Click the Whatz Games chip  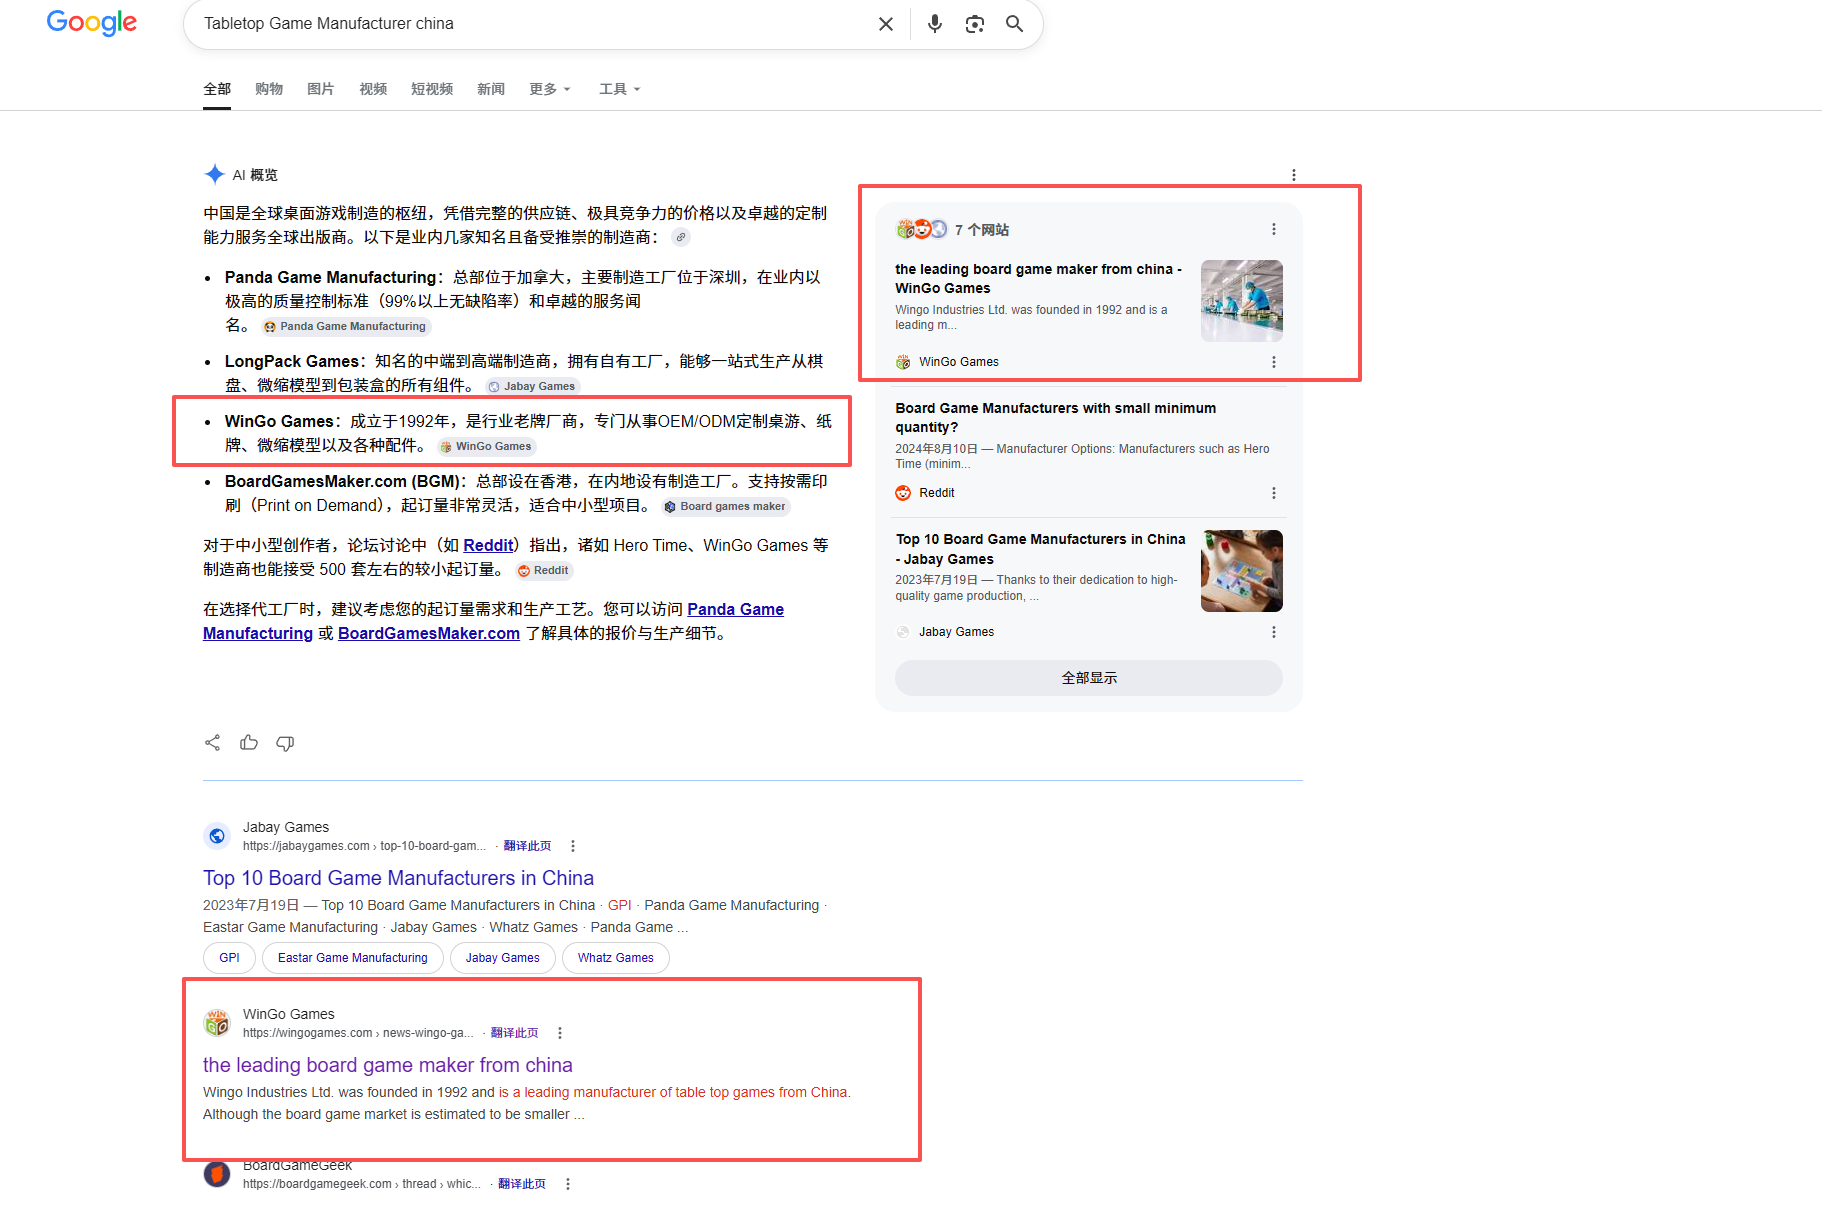[615, 958]
